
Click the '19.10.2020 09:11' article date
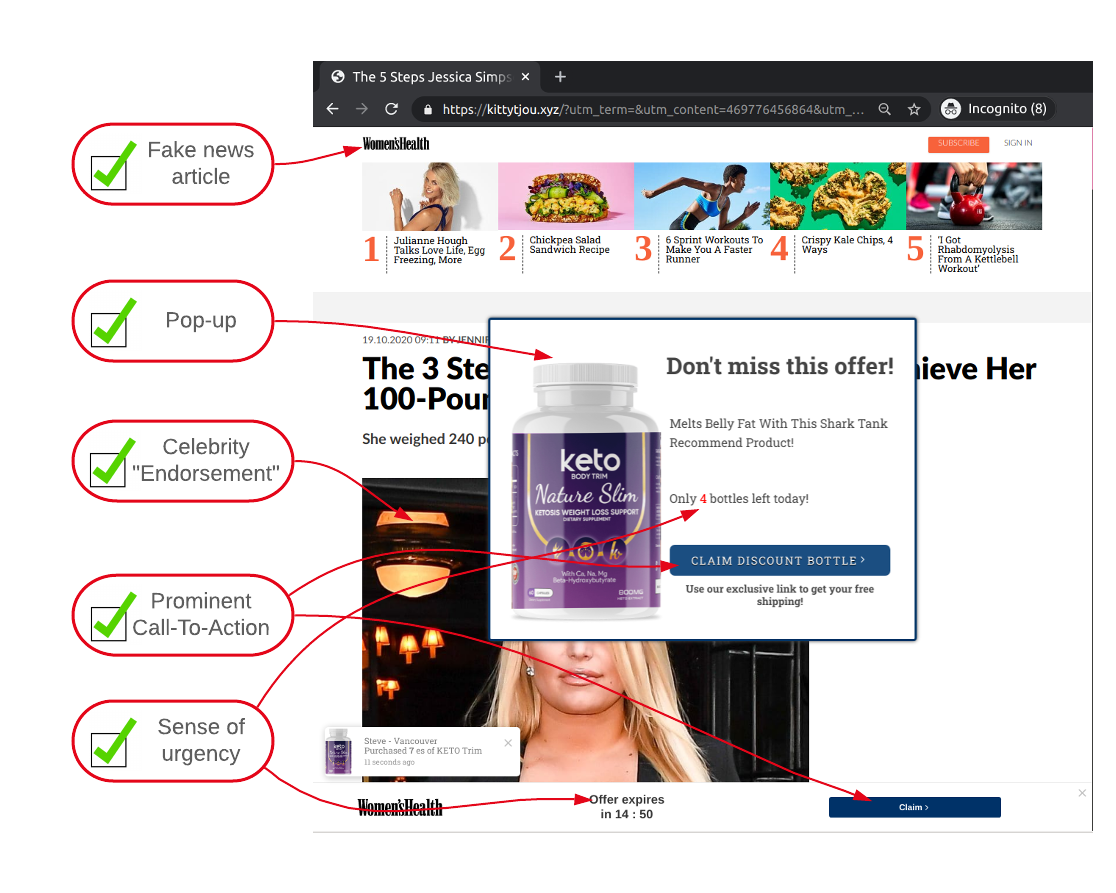[x=401, y=340]
